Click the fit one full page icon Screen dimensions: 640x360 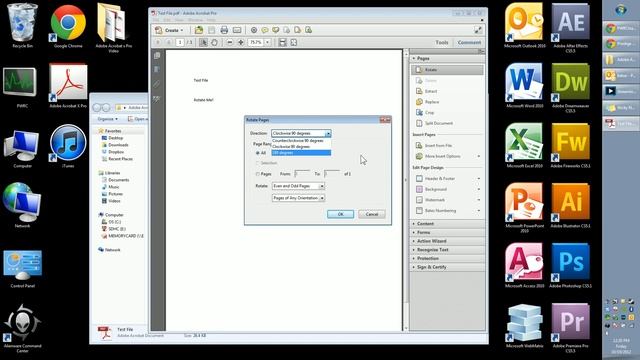[x=293, y=42]
